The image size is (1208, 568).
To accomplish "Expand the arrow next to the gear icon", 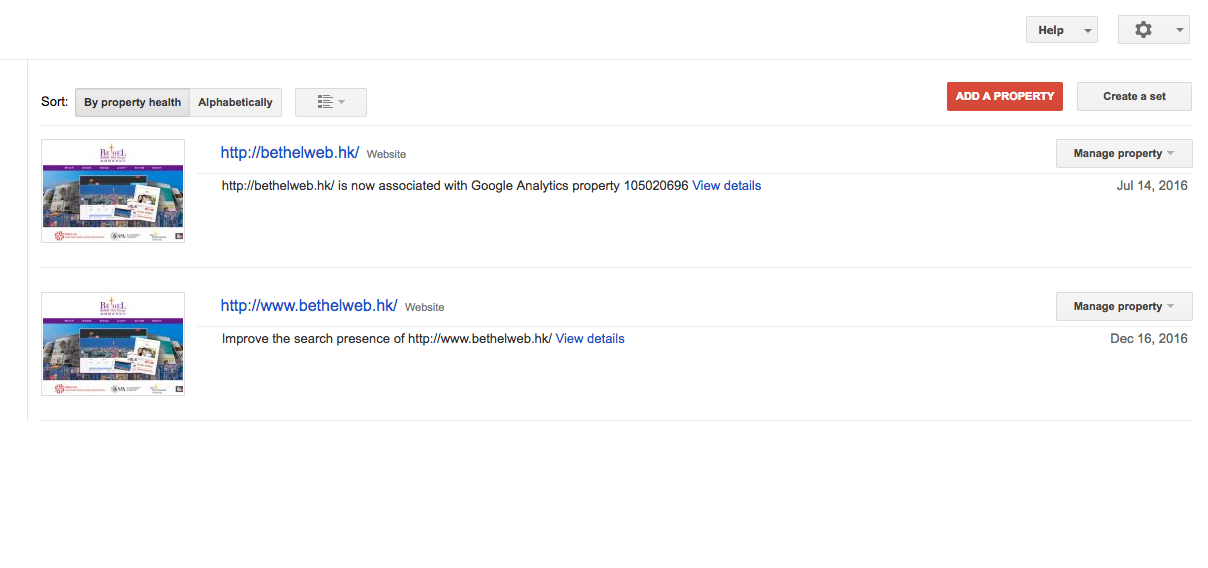I will (x=1180, y=30).
